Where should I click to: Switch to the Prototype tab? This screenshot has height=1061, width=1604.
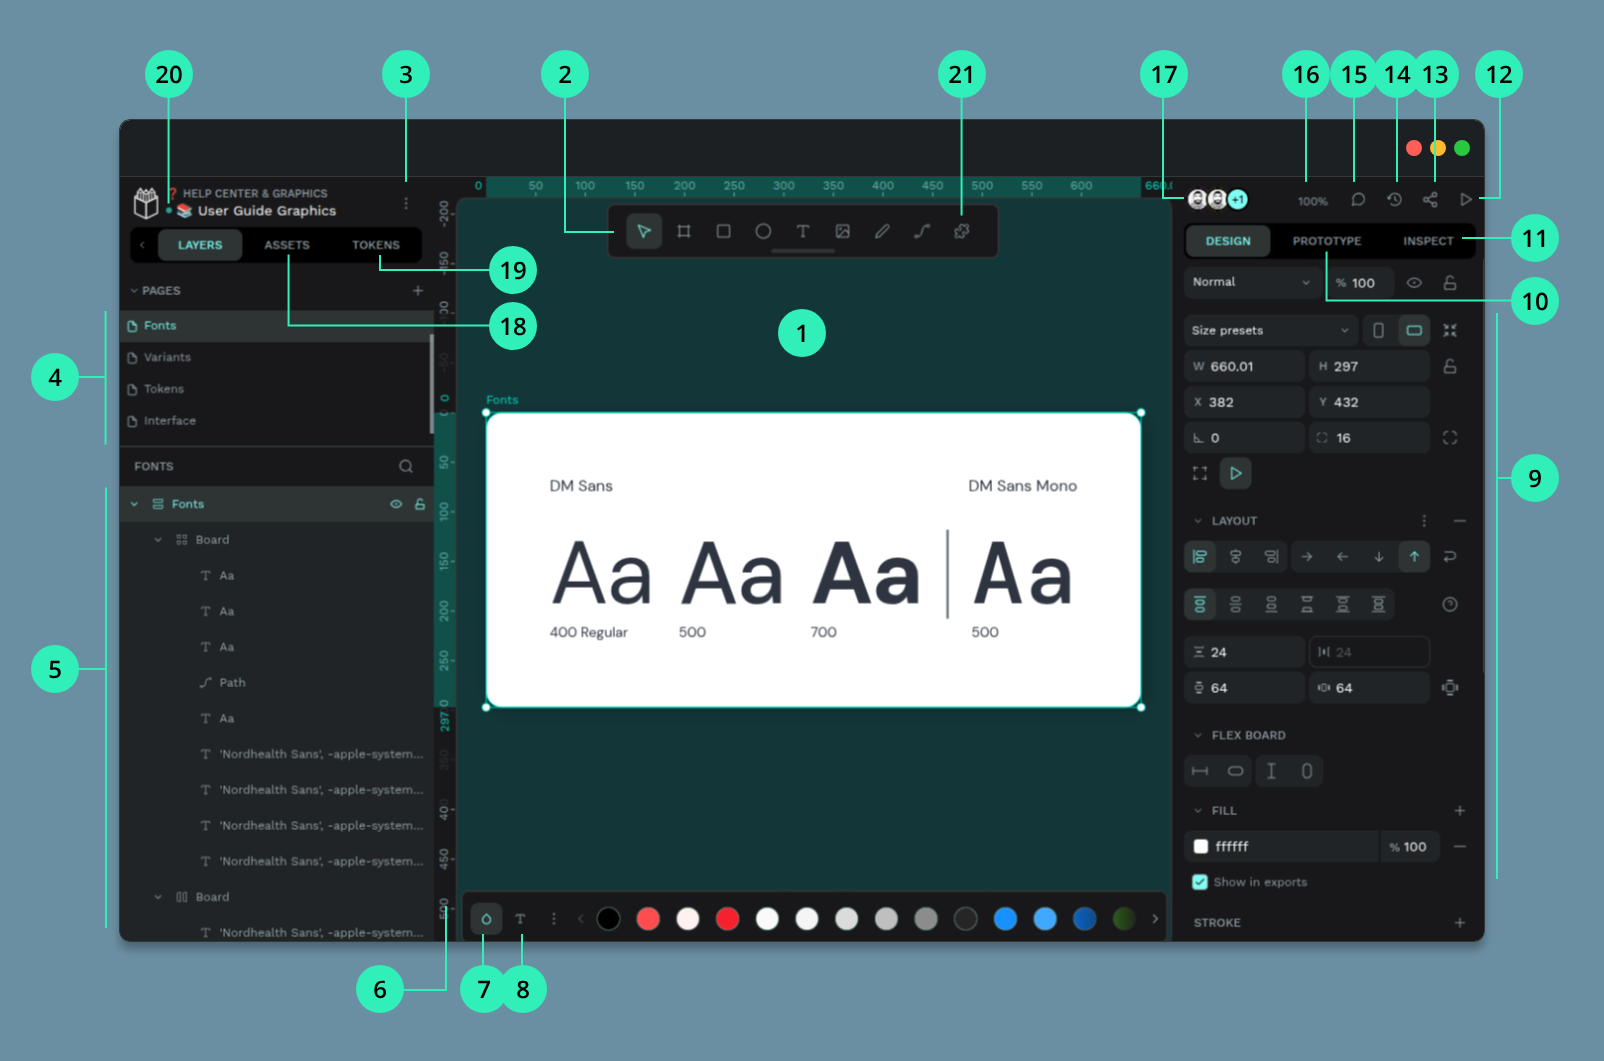1326,241
